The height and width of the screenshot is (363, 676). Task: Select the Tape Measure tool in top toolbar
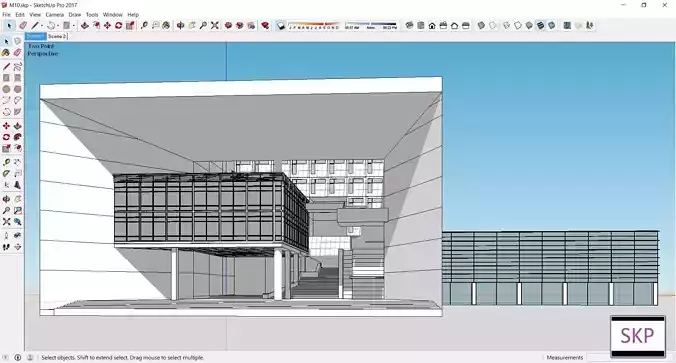[x=144, y=26]
